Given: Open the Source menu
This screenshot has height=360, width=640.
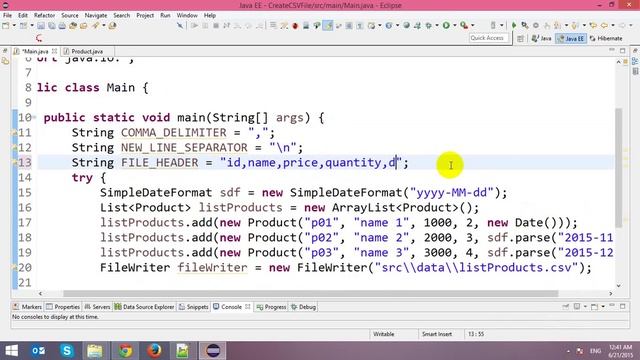Looking at the screenshot, I should tap(70, 15).
